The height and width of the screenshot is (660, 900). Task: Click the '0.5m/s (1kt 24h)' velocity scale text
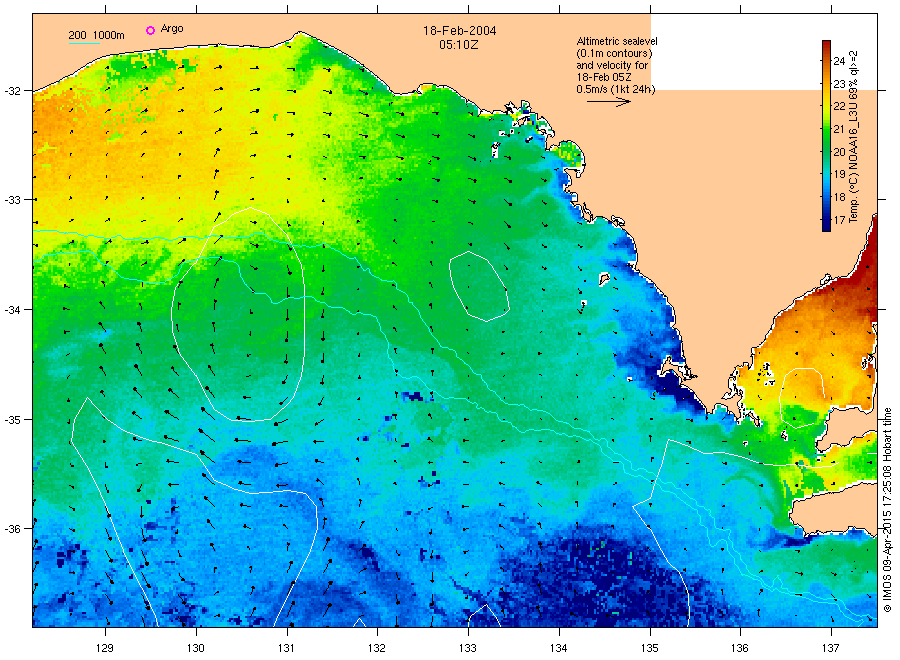(x=616, y=89)
